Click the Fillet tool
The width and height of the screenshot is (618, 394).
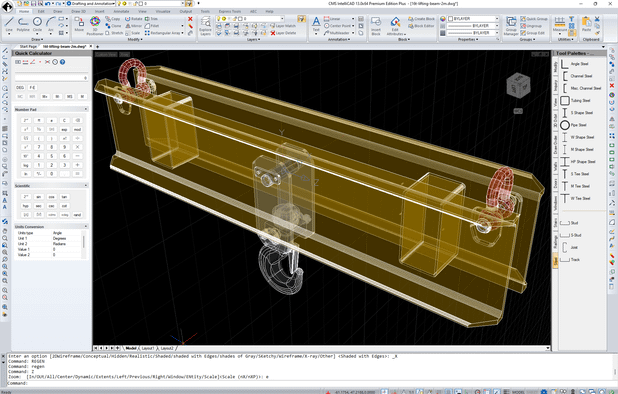pyautogui.click(x=151, y=26)
